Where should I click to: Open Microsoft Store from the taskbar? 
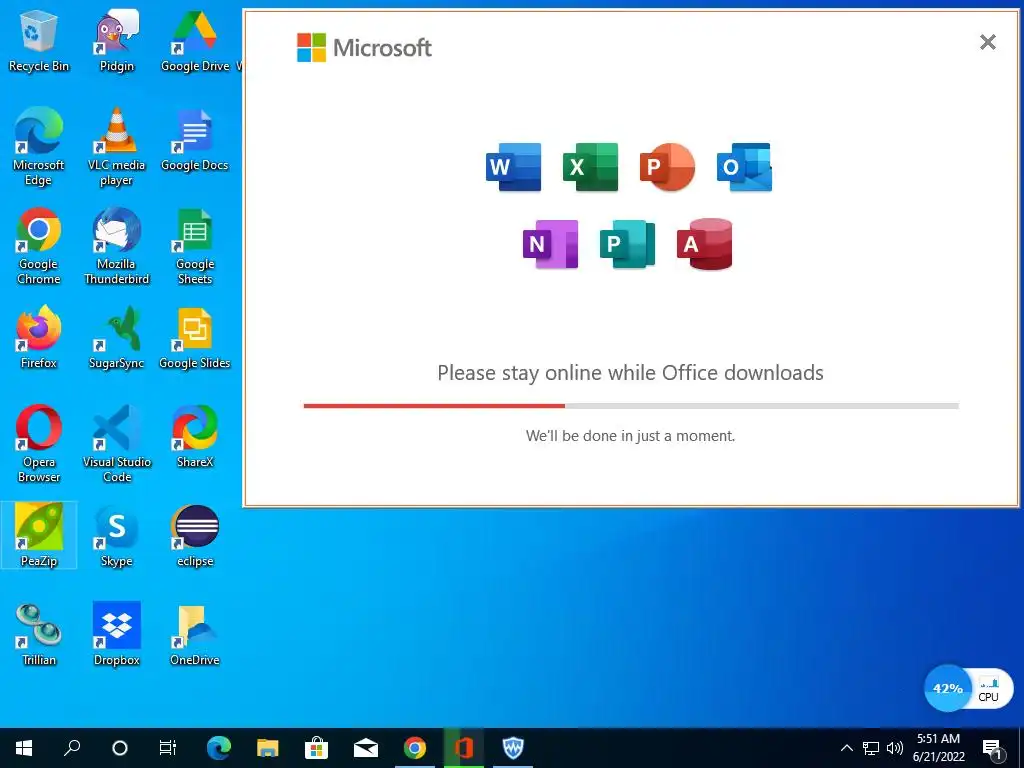[316, 748]
